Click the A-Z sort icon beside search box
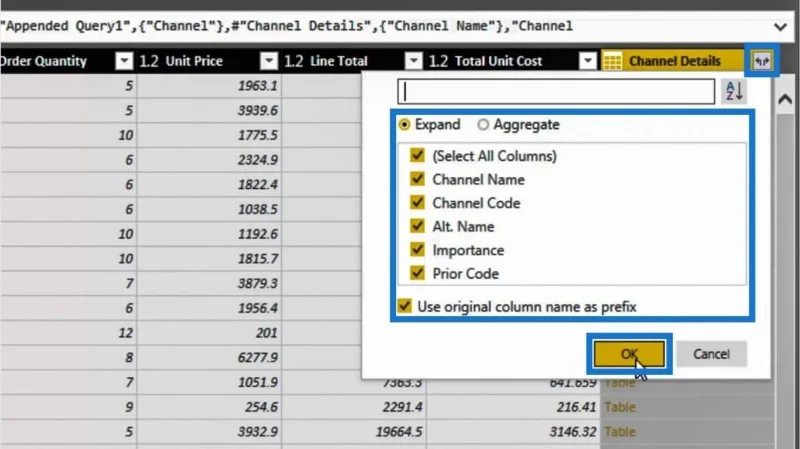 pos(734,92)
